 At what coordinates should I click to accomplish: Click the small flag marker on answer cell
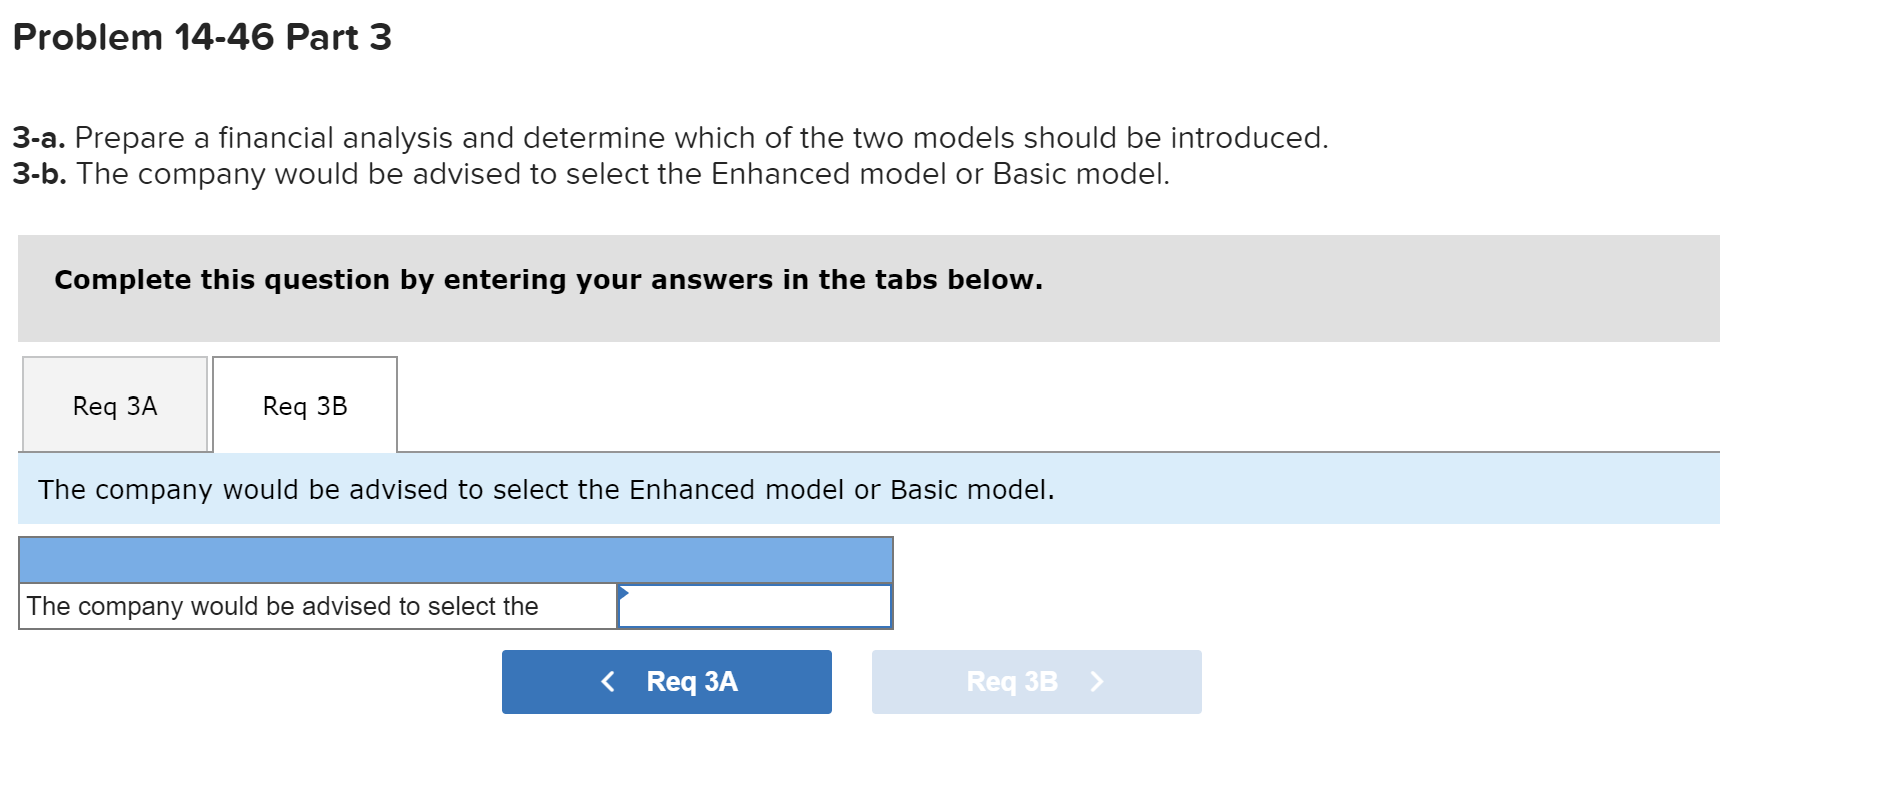tap(623, 592)
